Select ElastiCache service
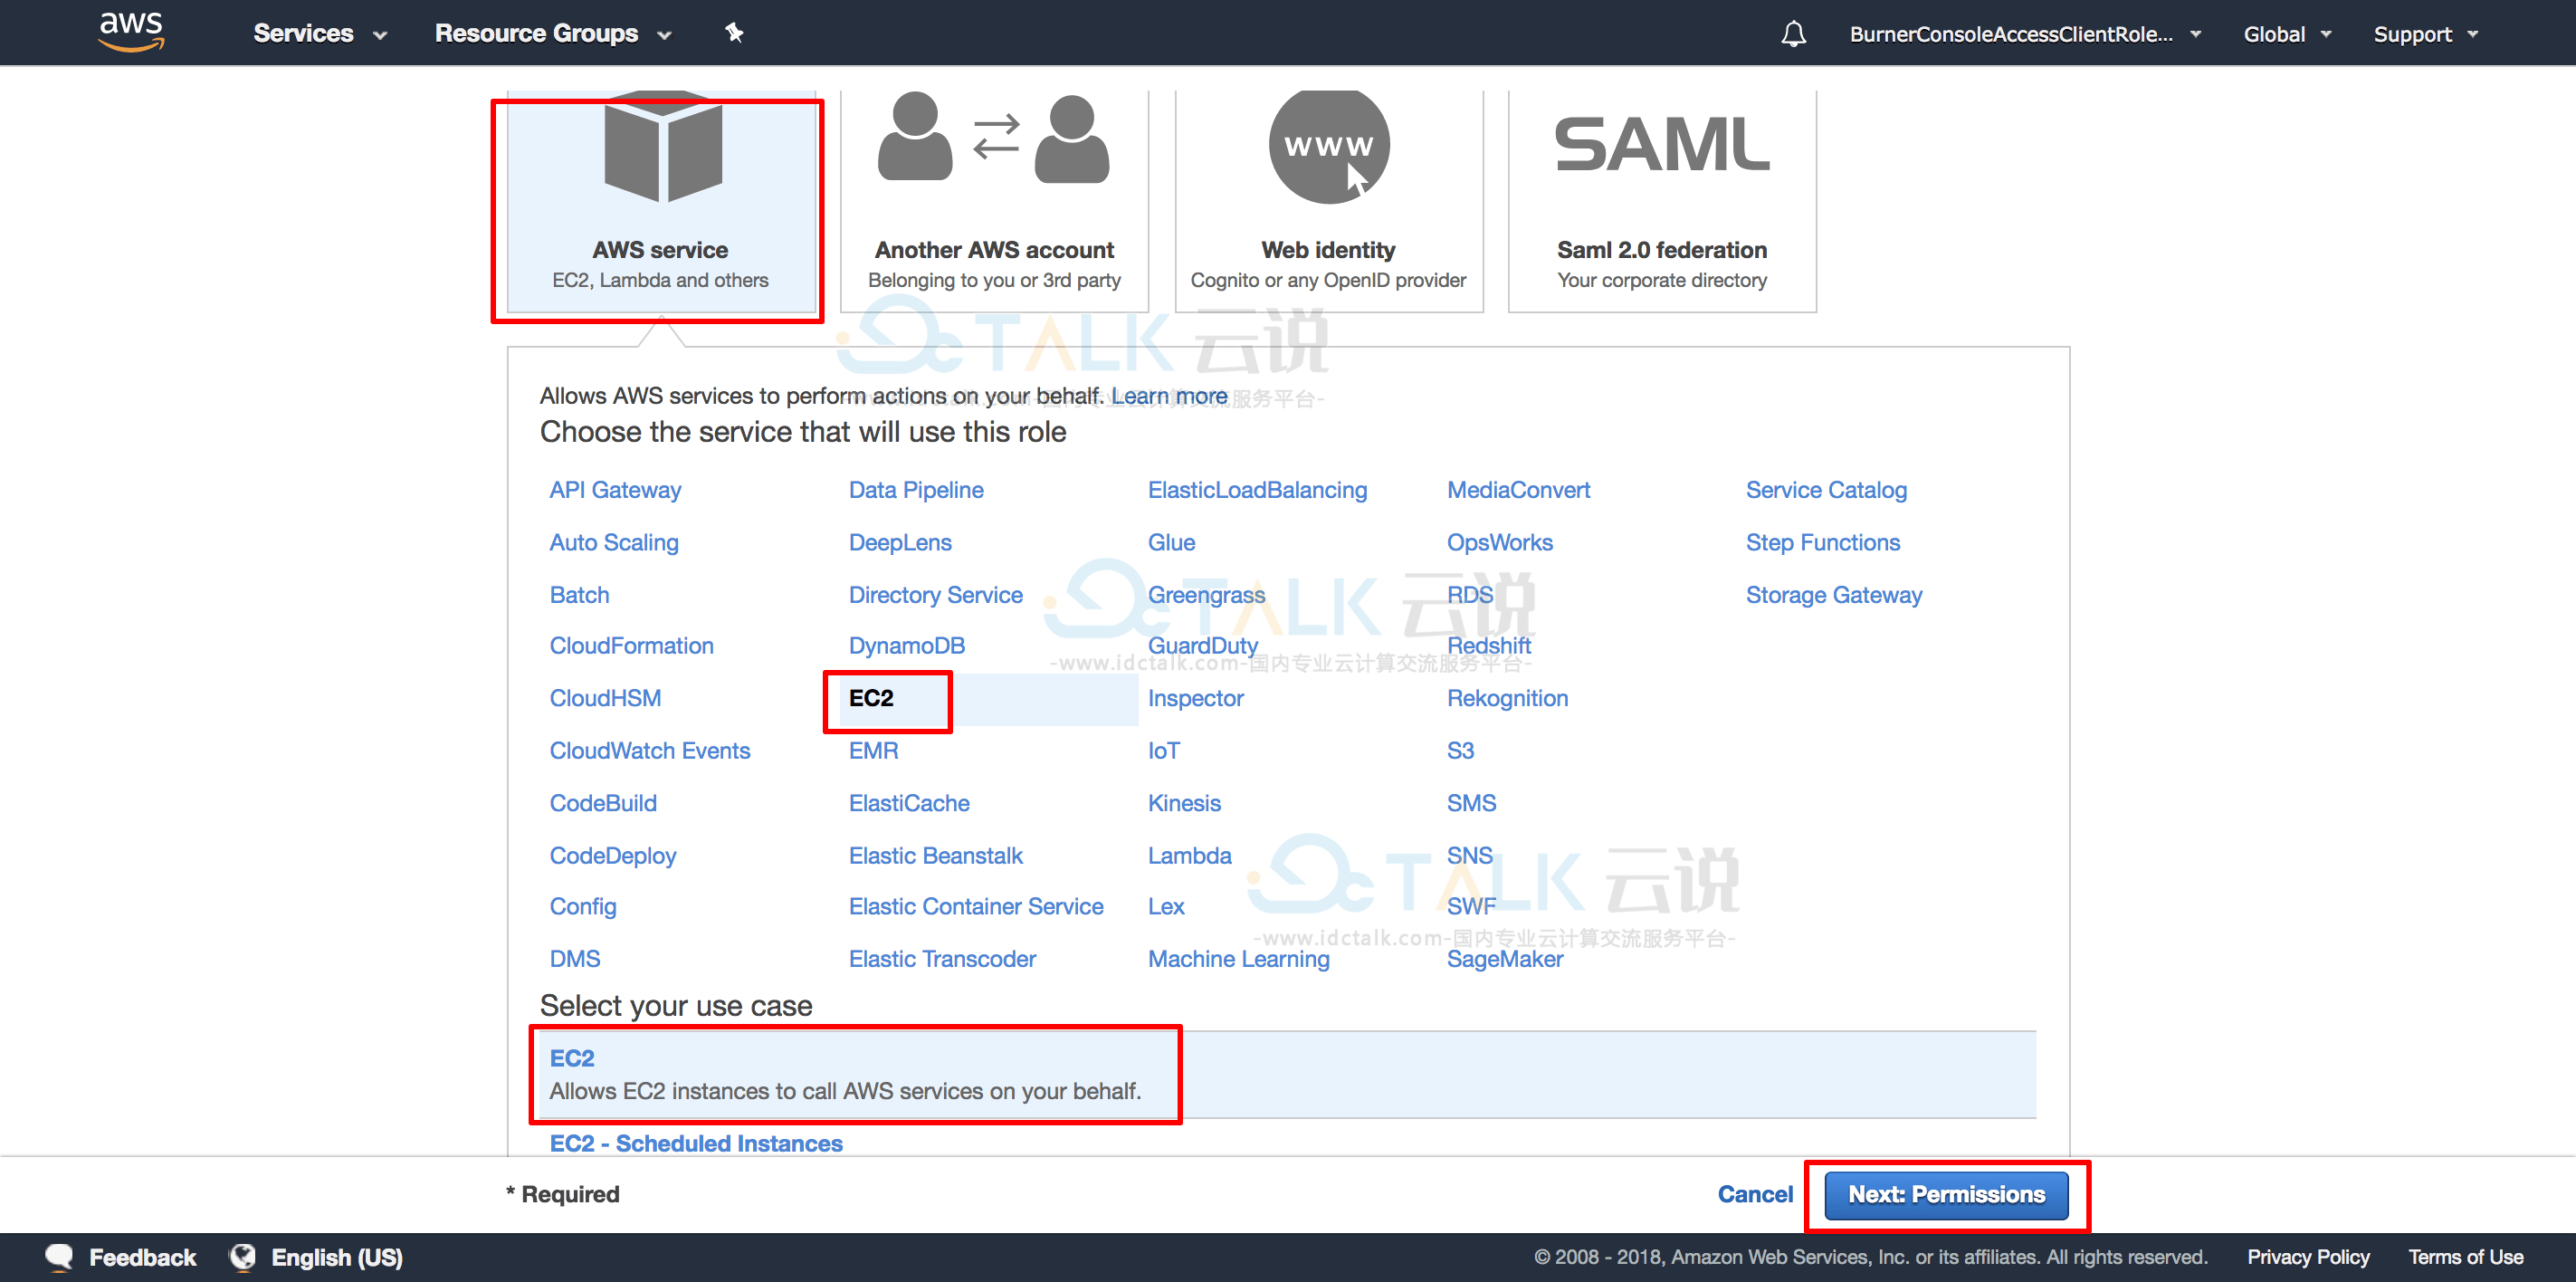Screen dimensions: 2576x1282 pos(909,803)
